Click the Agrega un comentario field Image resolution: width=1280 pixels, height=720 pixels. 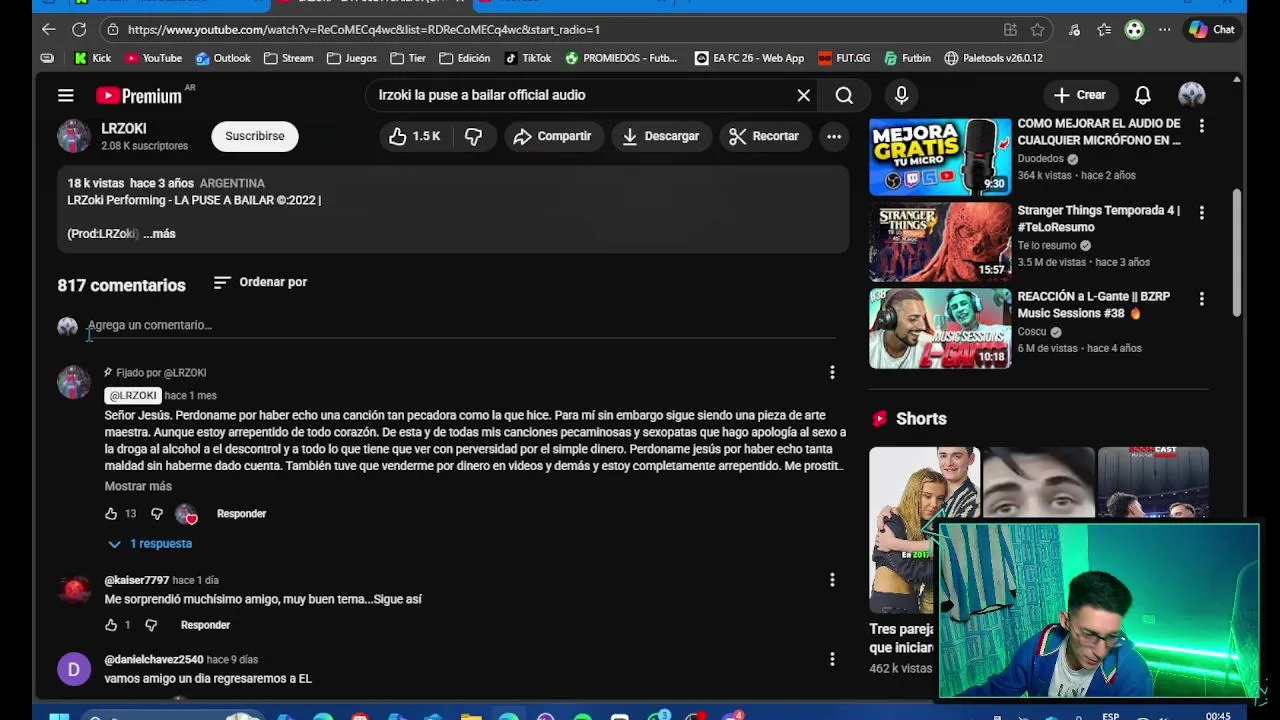461,326
